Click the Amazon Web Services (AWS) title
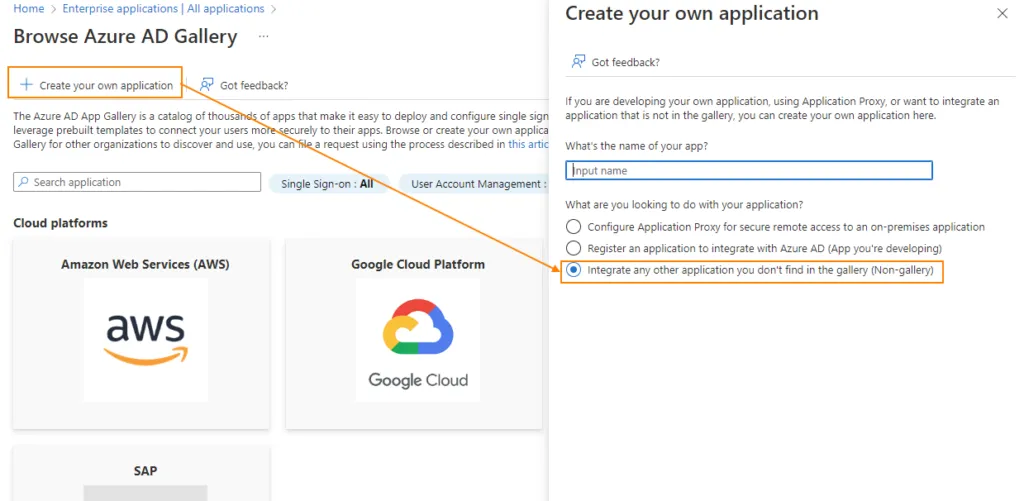 pos(145,265)
